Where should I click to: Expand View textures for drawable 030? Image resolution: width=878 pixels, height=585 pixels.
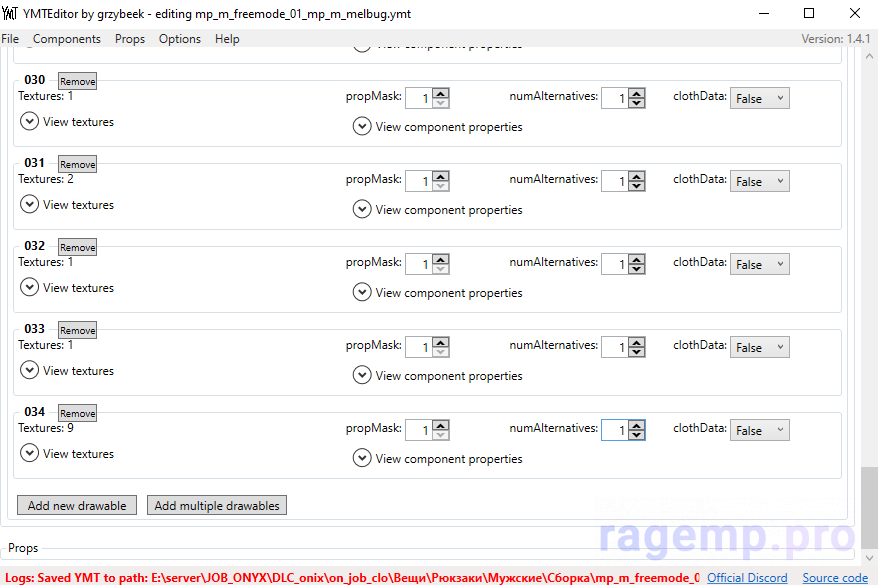30,122
